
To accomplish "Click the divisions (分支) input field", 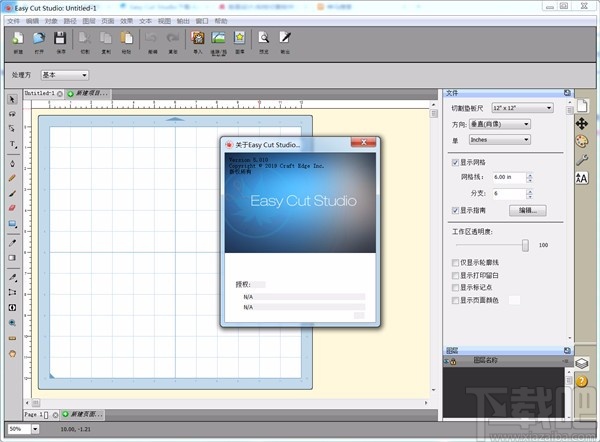I will [509, 194].
